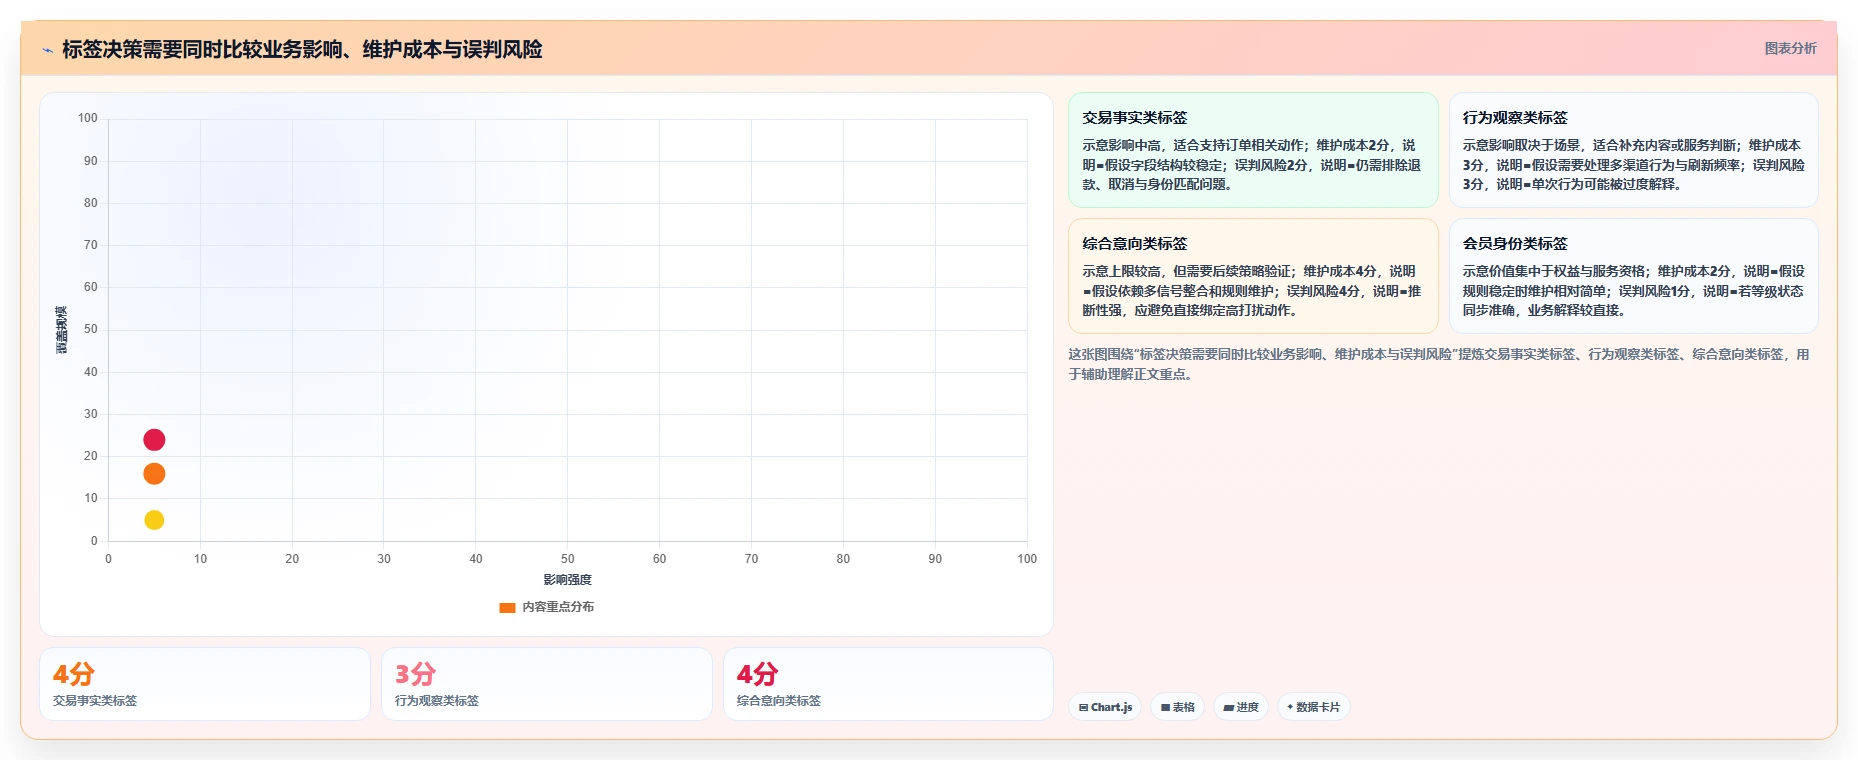Viewport: 1858px width, 760px height.
Task: Click the y-axis tick label 50
Action: (91, 329)
